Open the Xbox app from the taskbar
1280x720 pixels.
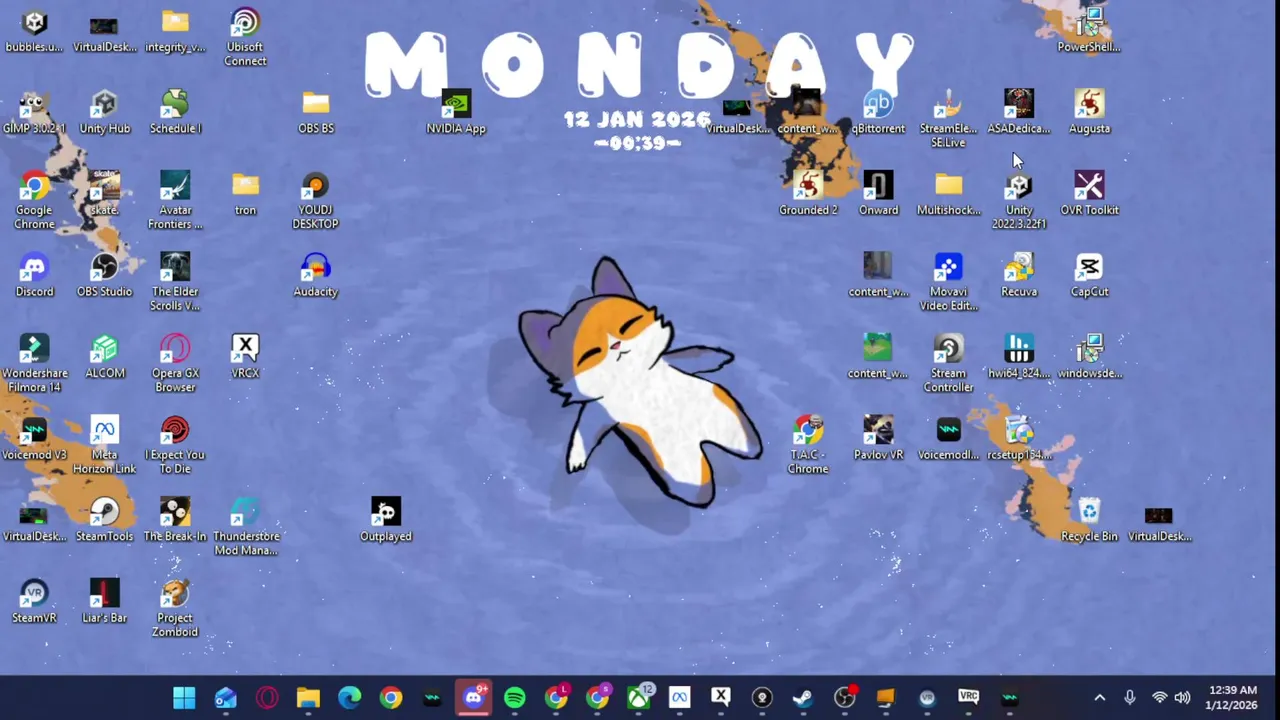tap(638, 698)
